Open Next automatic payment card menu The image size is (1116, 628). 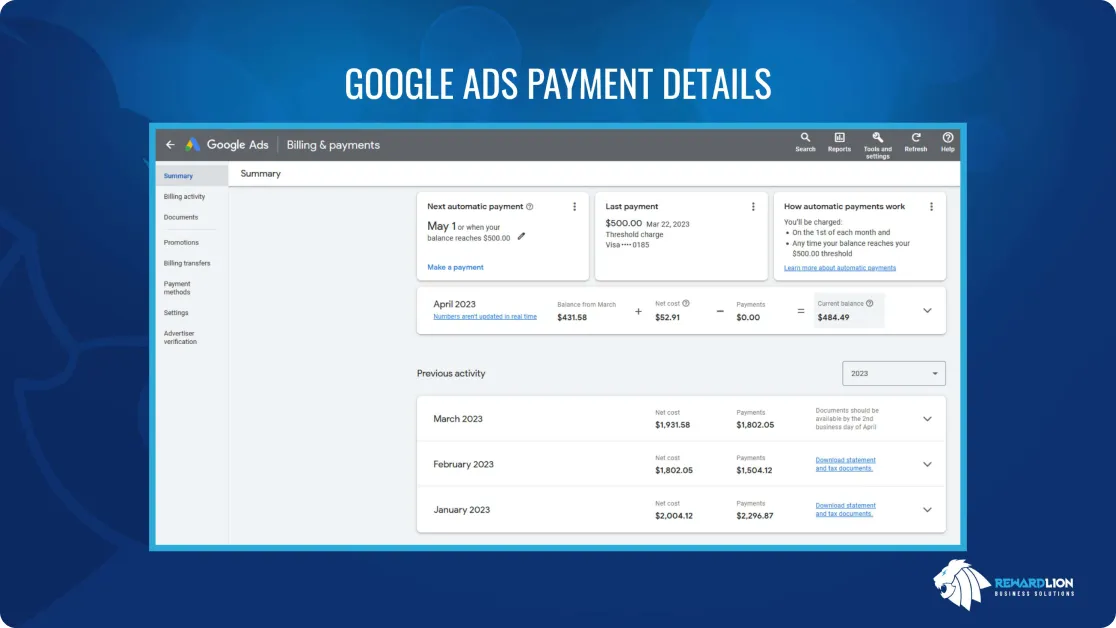(574, 207)
